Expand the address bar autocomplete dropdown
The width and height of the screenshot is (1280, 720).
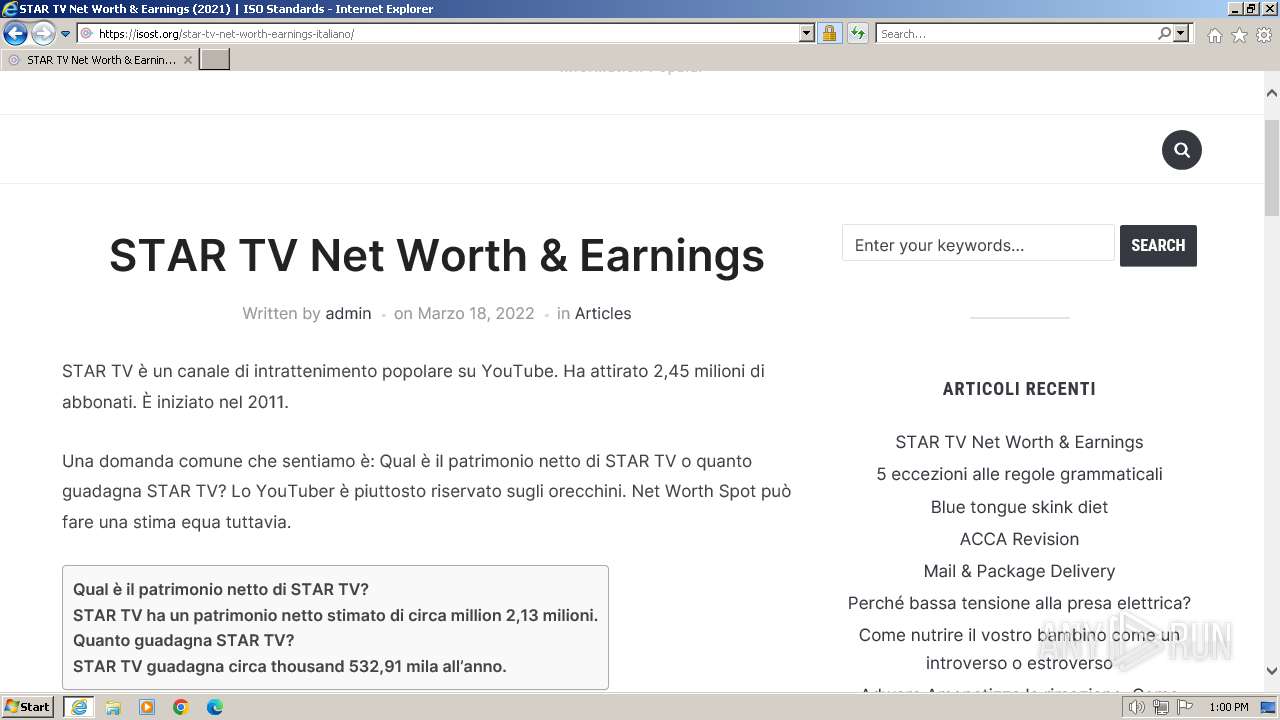coord(807,34)
